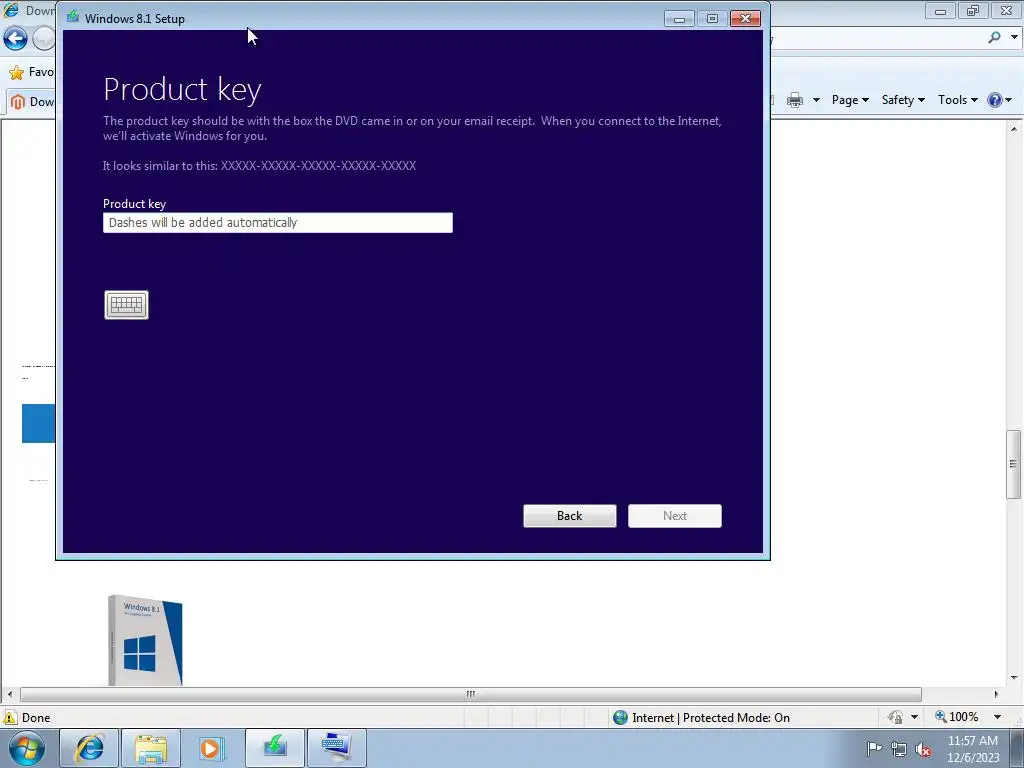This screenshot has height=768, width=1024.
Task: Click the Windows Setup download taskbar icon
Action: 275,748
